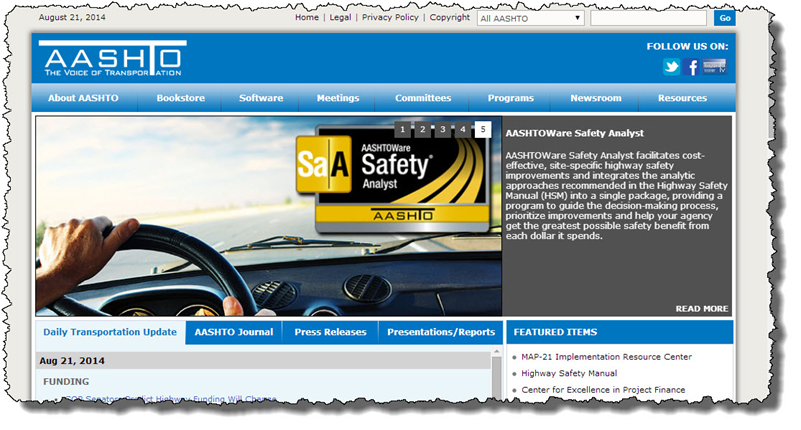This screenshot has height=430, width=801.
Task: Select the Daily Transportation Update tab
Action: pos(110,332)
